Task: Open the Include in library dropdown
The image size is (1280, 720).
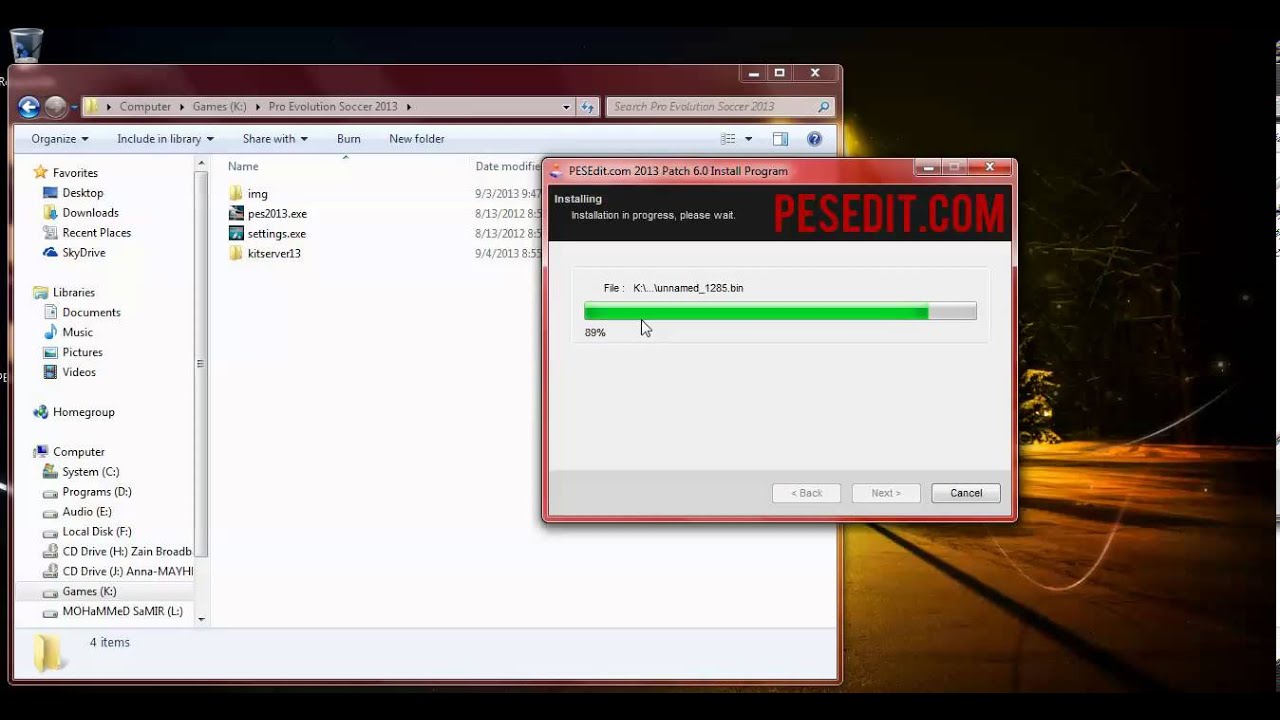Action: [165, 139]
